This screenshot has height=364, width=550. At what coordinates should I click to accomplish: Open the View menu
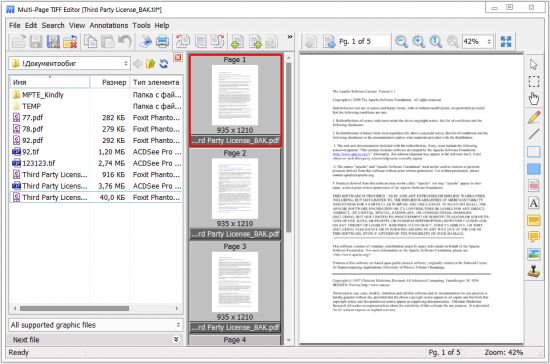click(77, 26)
